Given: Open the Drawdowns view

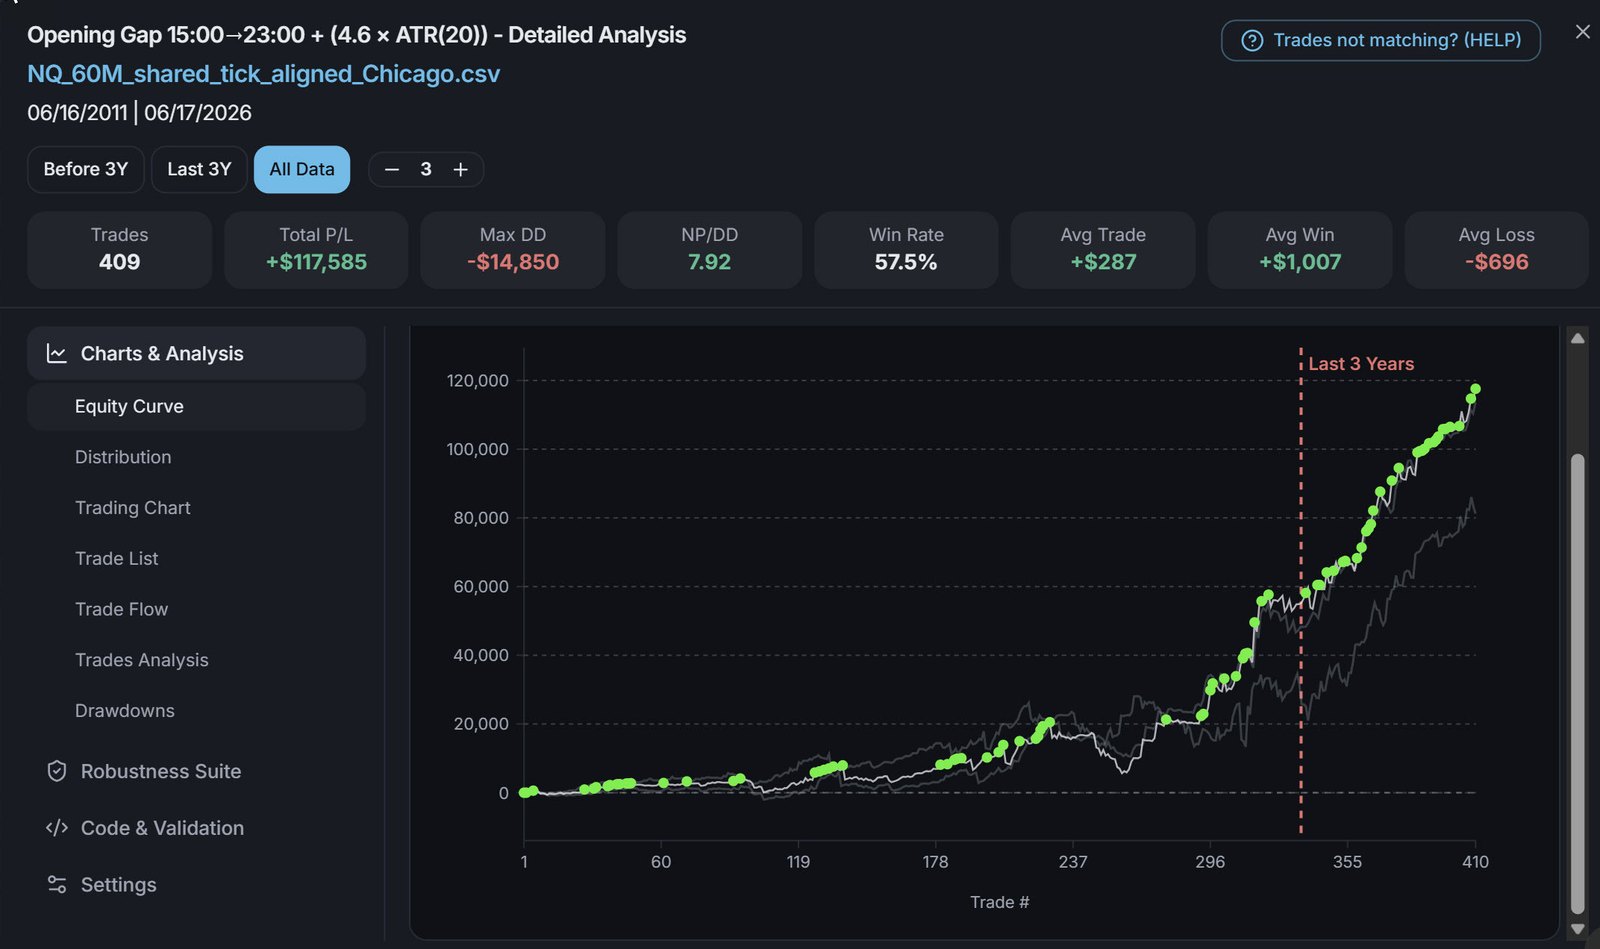Looking at the screenshot, I should 196,711.
